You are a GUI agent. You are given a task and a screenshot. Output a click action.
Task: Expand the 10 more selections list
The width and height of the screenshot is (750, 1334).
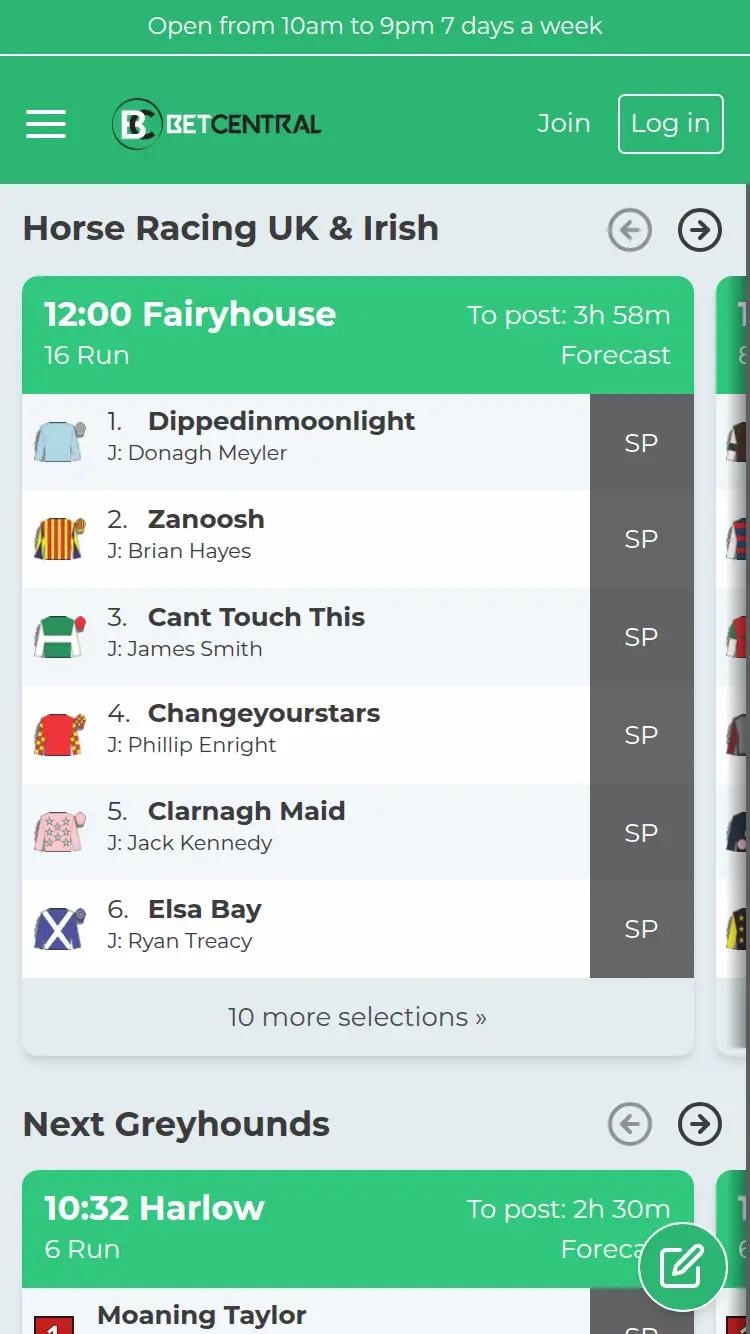point(357,1016)
